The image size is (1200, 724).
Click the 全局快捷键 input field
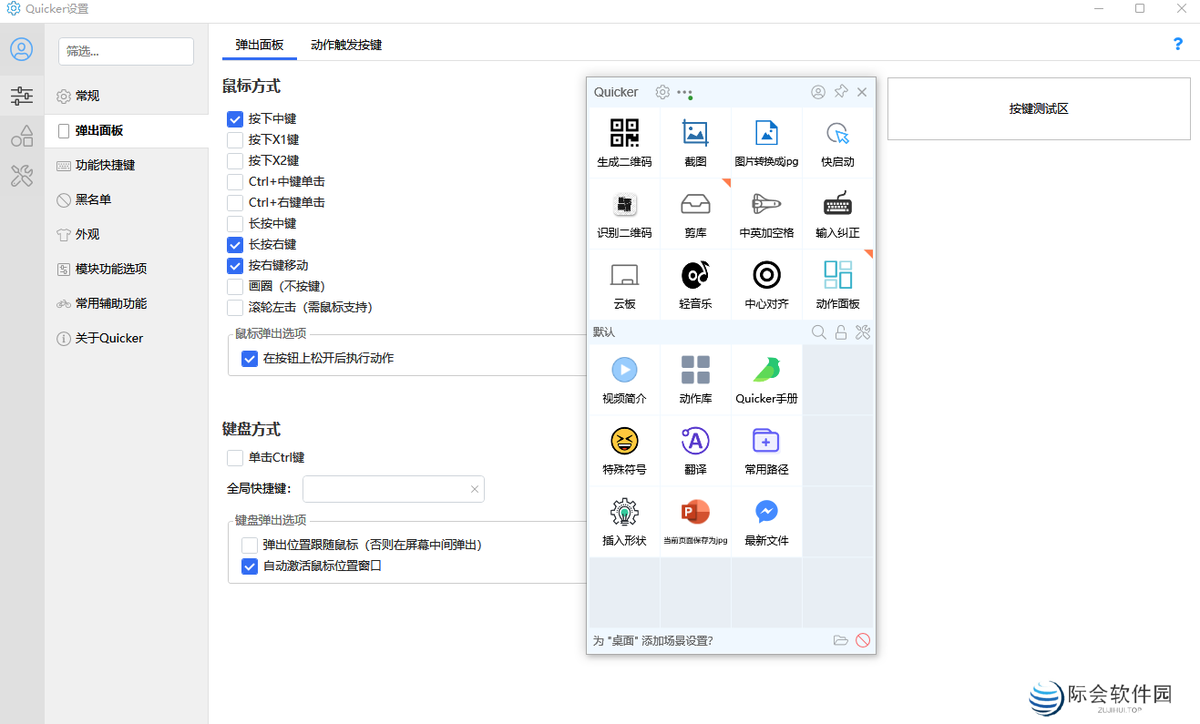pos(390,488)
